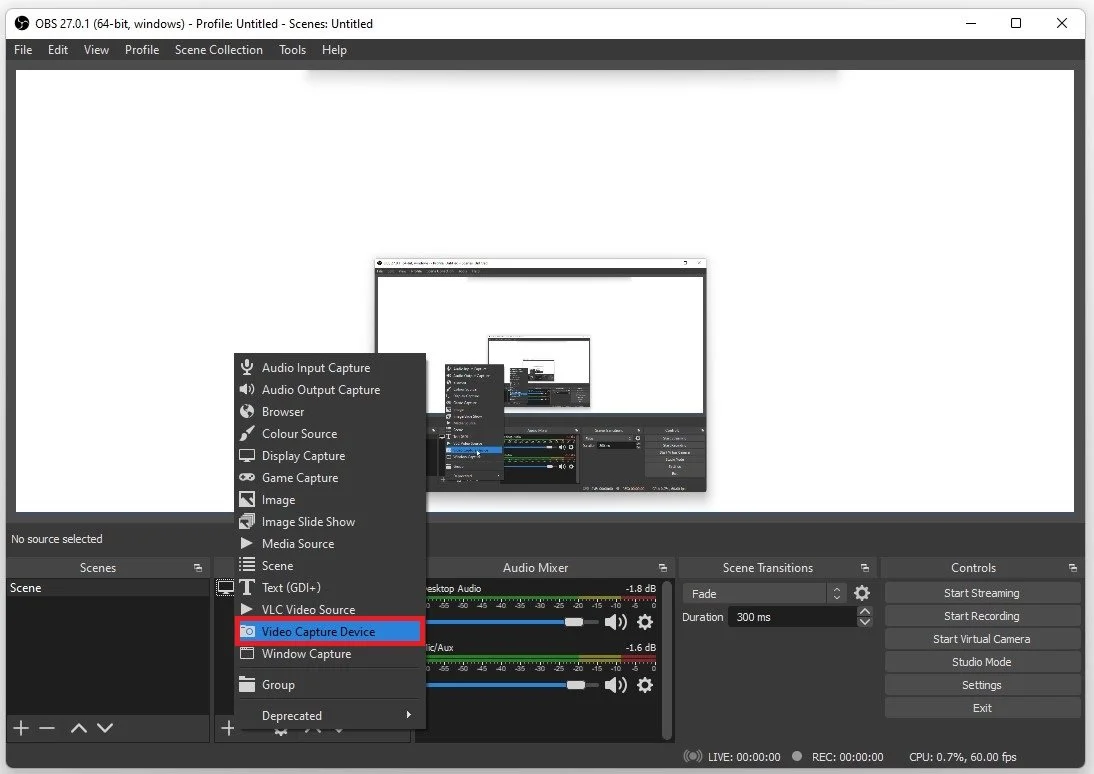Open the Edit menu

pos(58,50)
